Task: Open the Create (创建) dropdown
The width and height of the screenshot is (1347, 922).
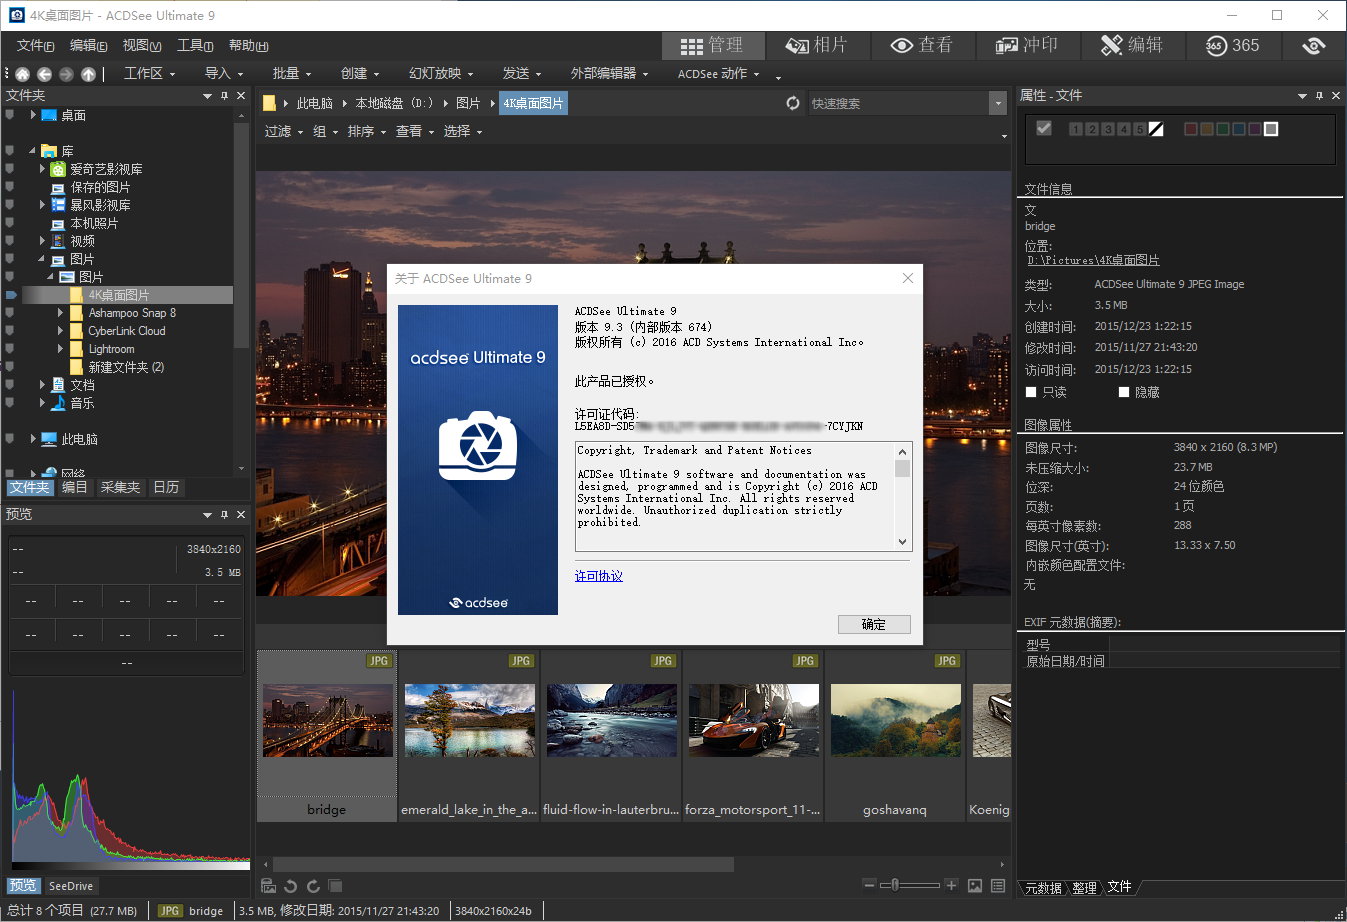Action: pos(360,73)
